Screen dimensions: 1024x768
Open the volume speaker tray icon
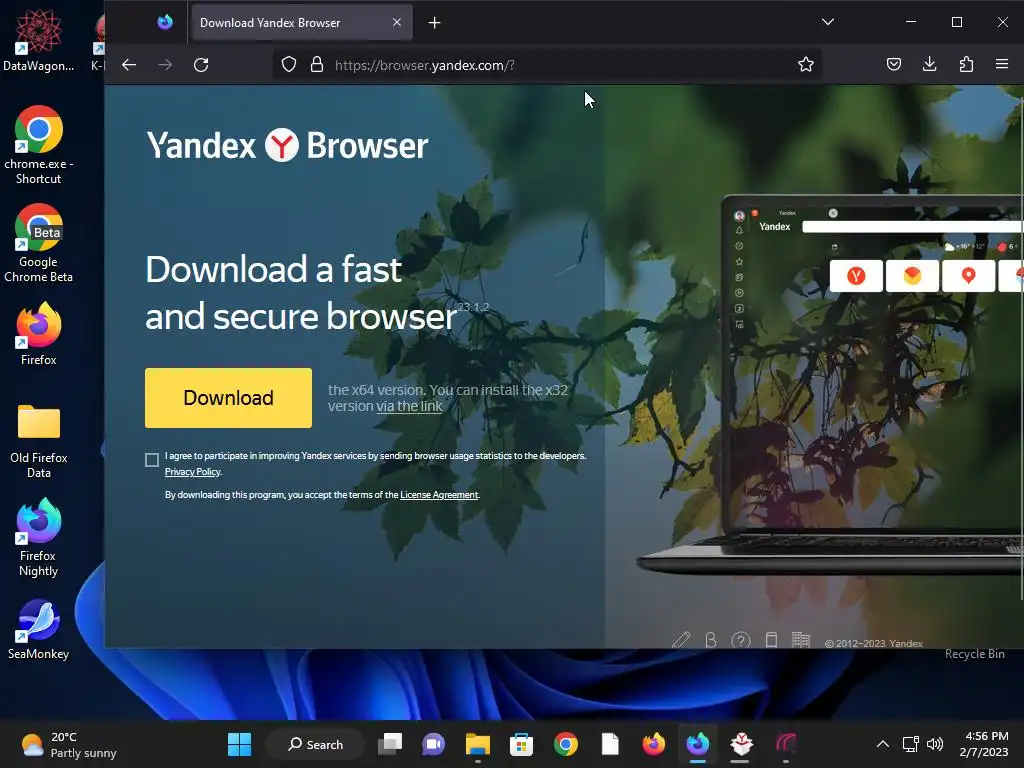pyautogui.click(x=935, y=744)
